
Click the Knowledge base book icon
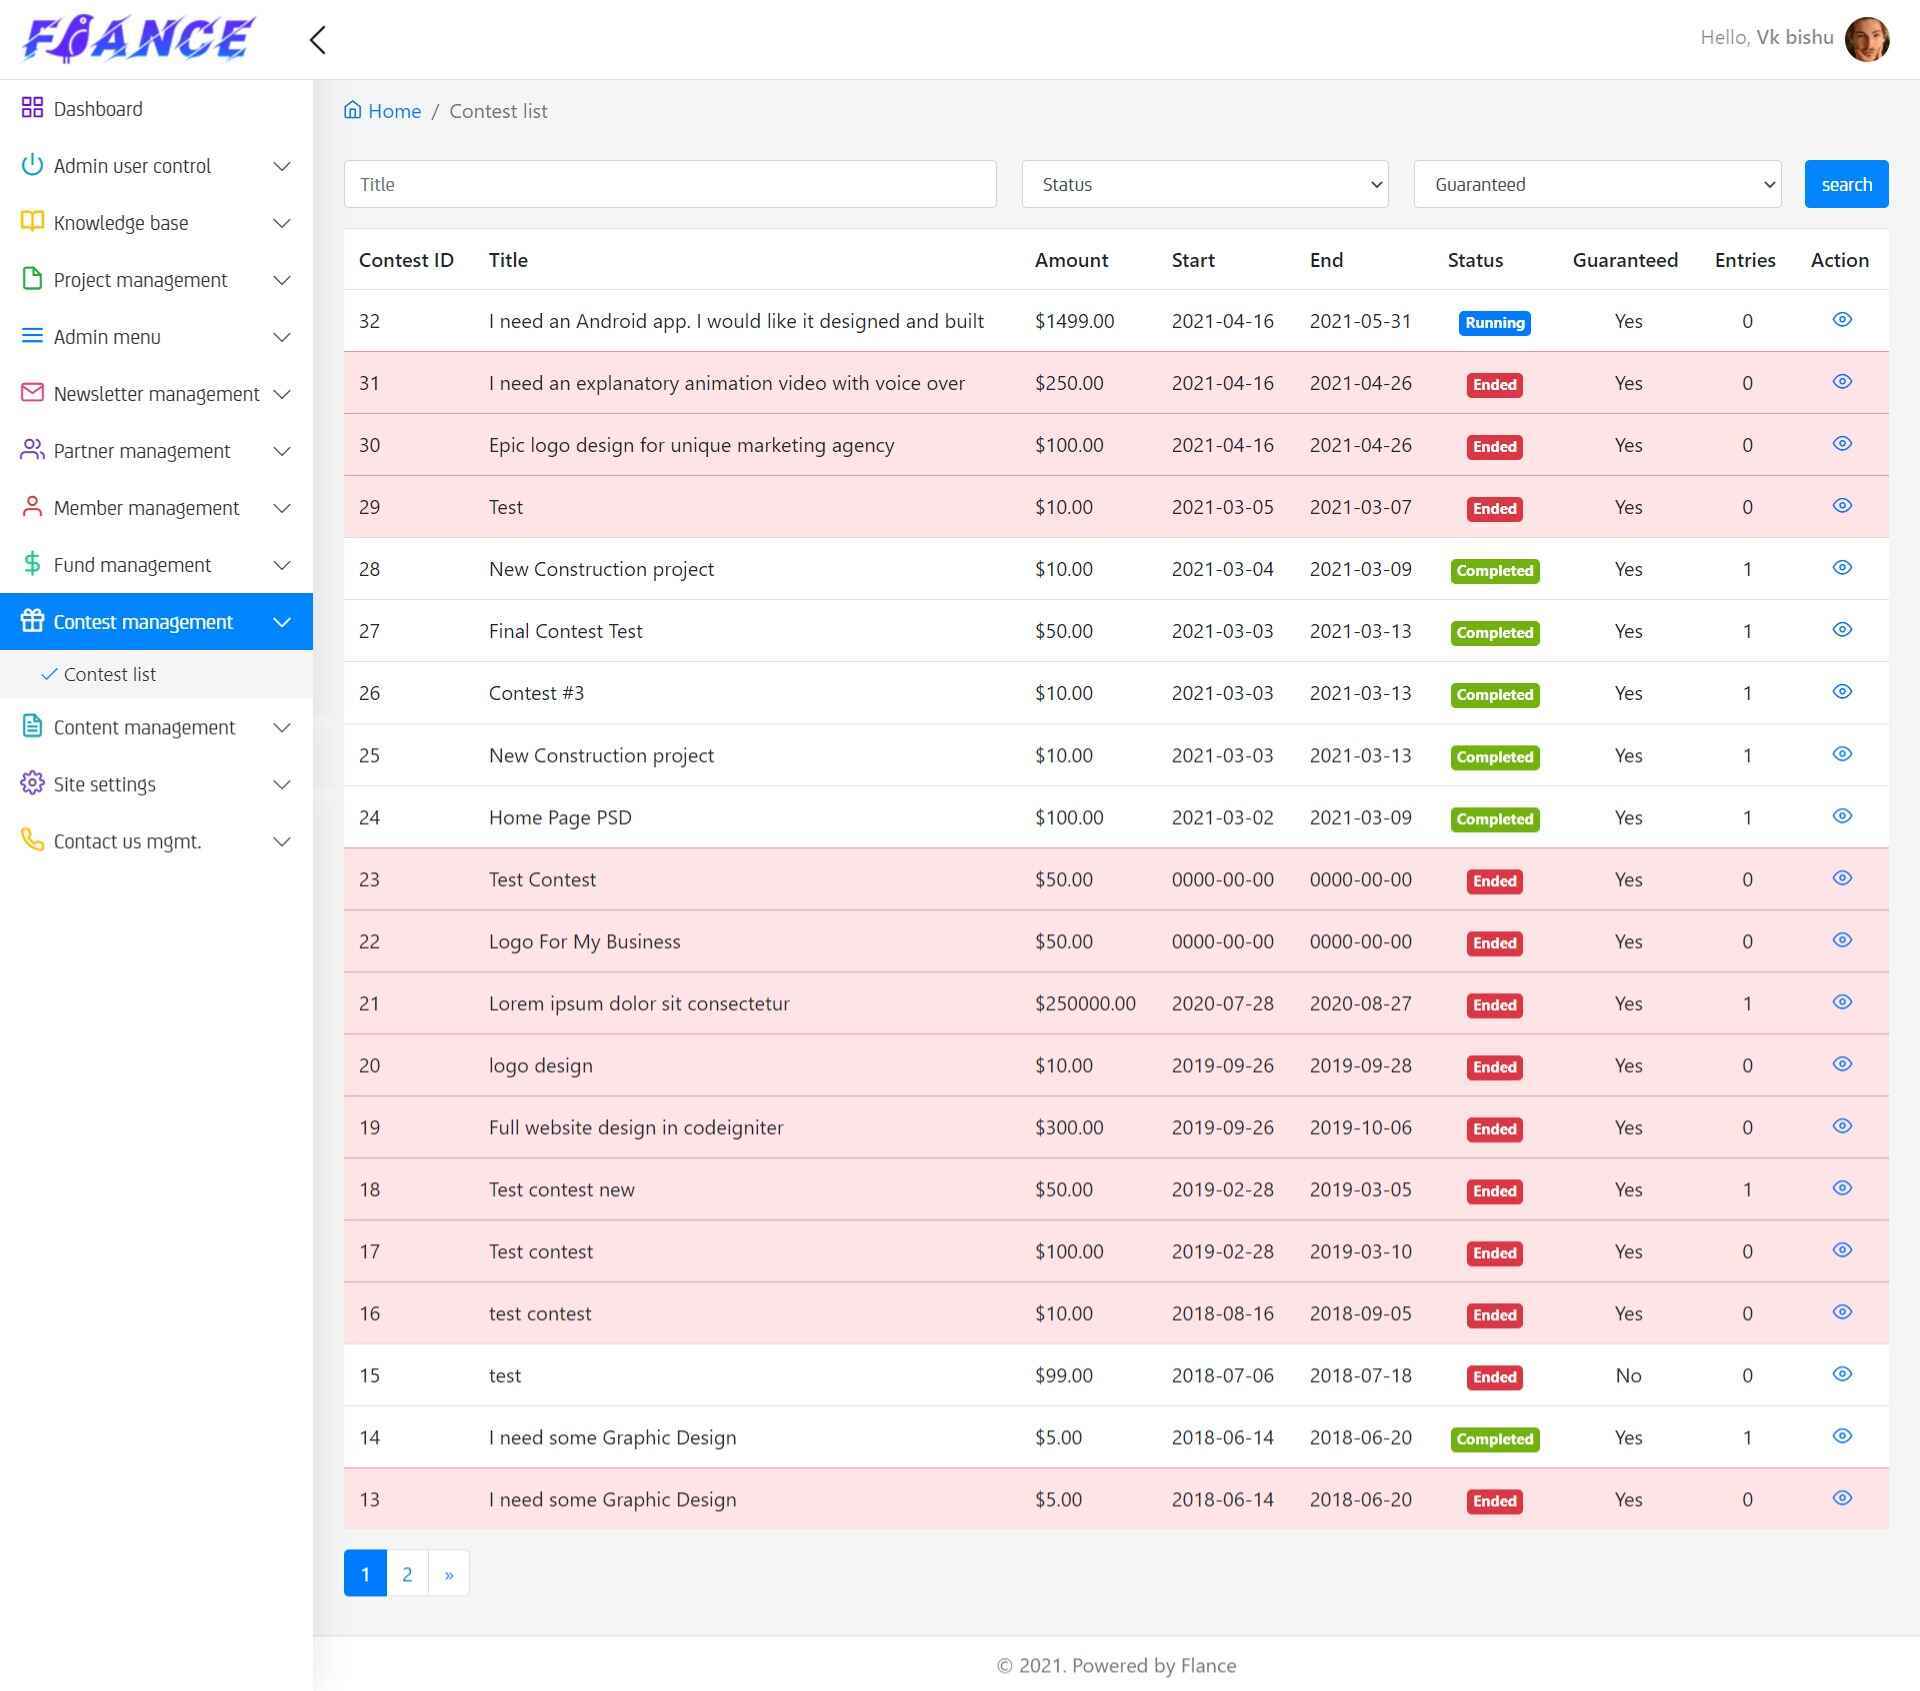coord(32,222)
